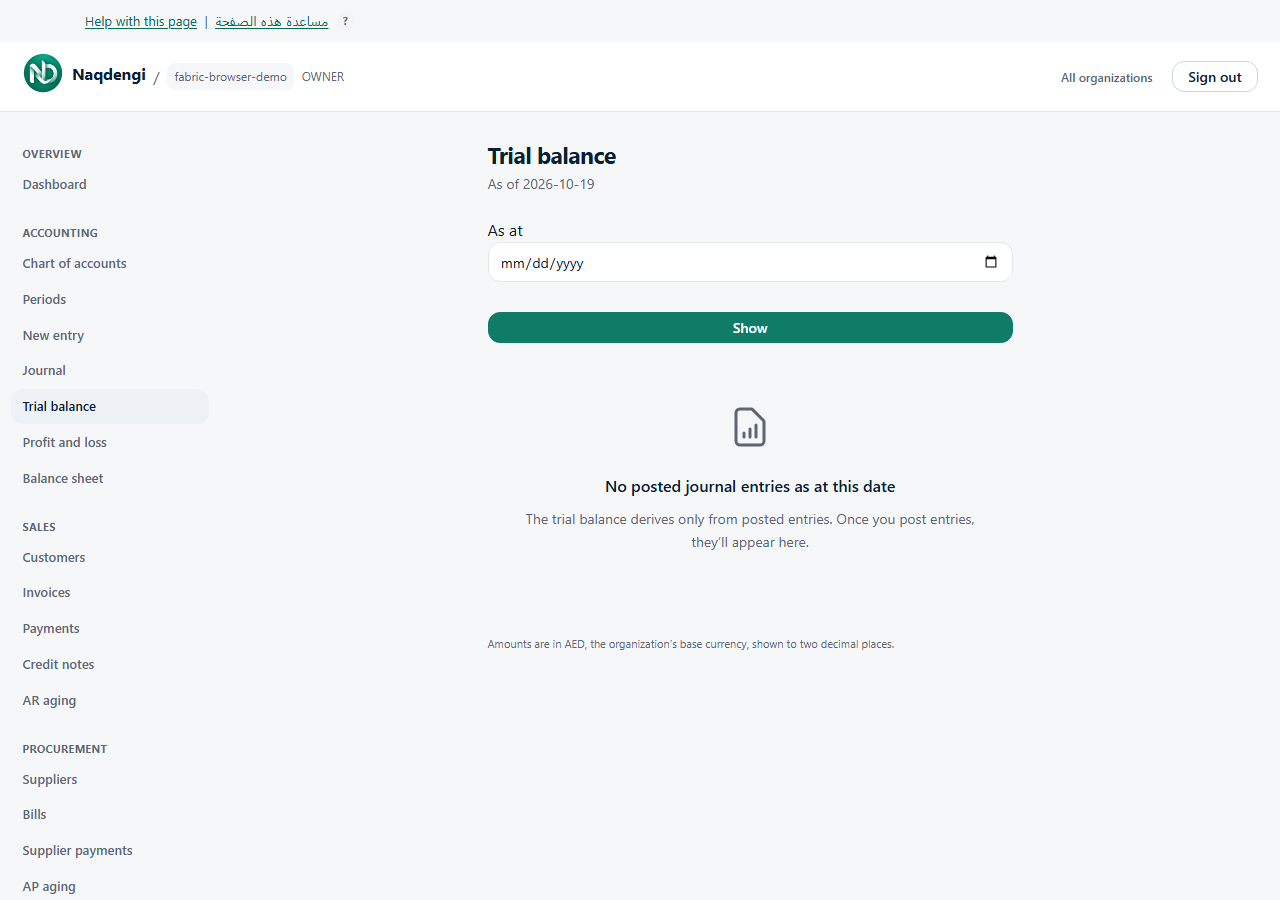Go to Chart of accounts
The image size is (1280, 900).
pos(75,263)
